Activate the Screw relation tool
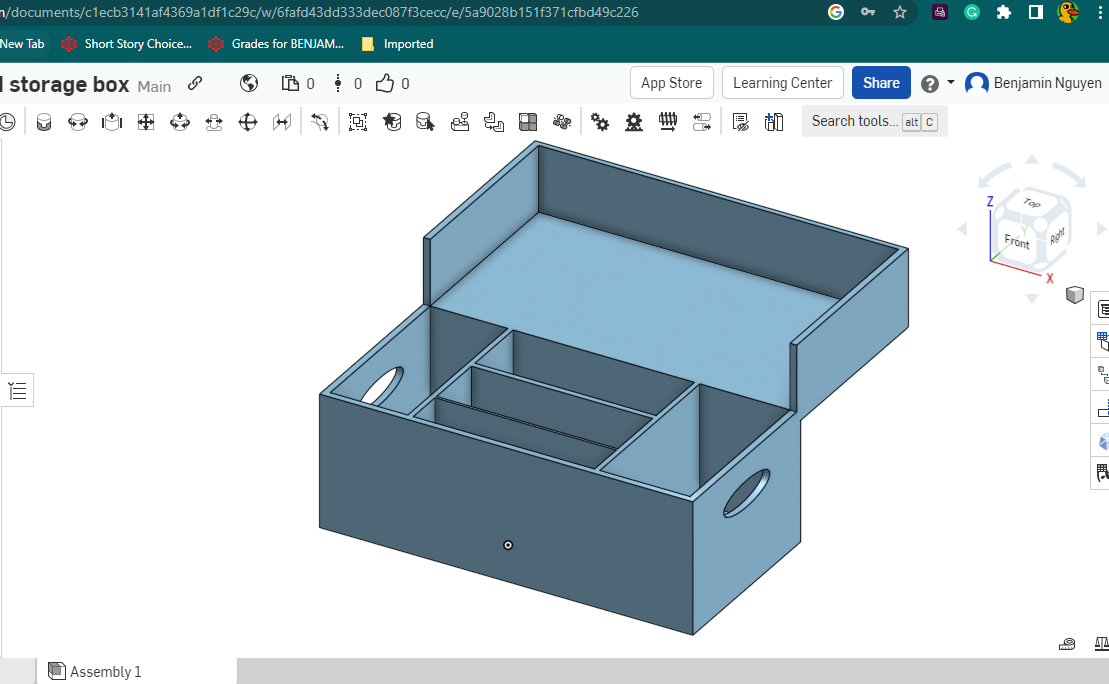The image size is (1109, 684). click(668, 121)
